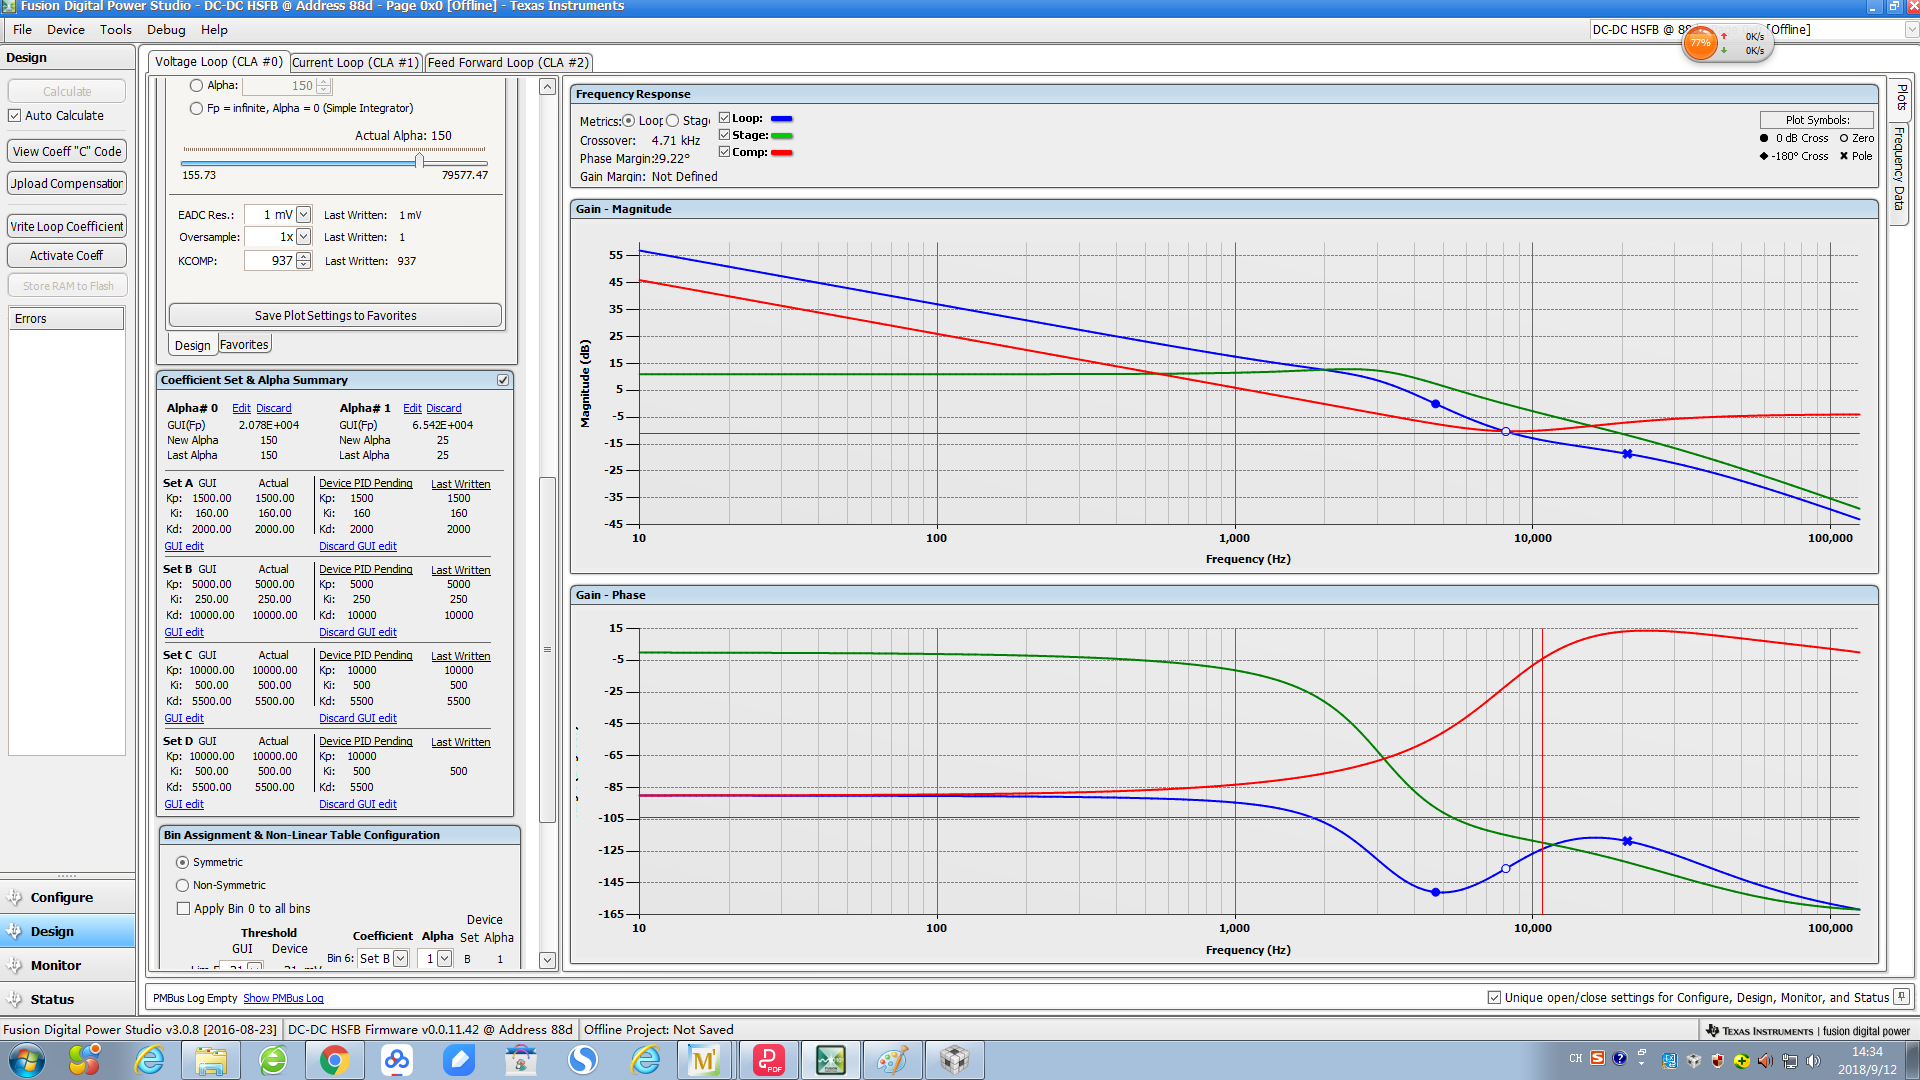
Task: Open EADC Res. dropdown
Action: (x=304, y=215)
